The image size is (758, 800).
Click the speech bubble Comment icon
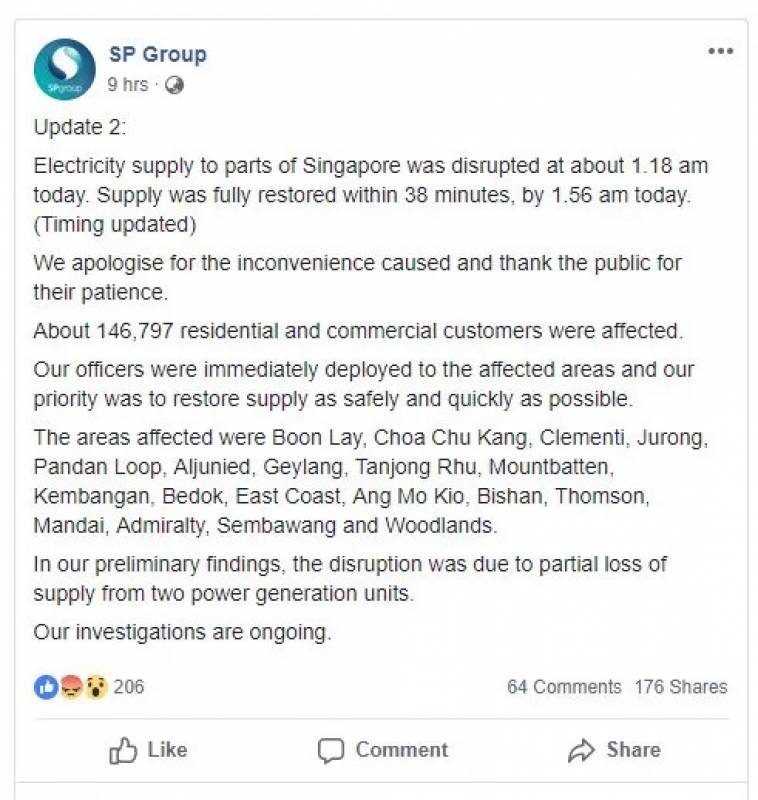(331, 750)
